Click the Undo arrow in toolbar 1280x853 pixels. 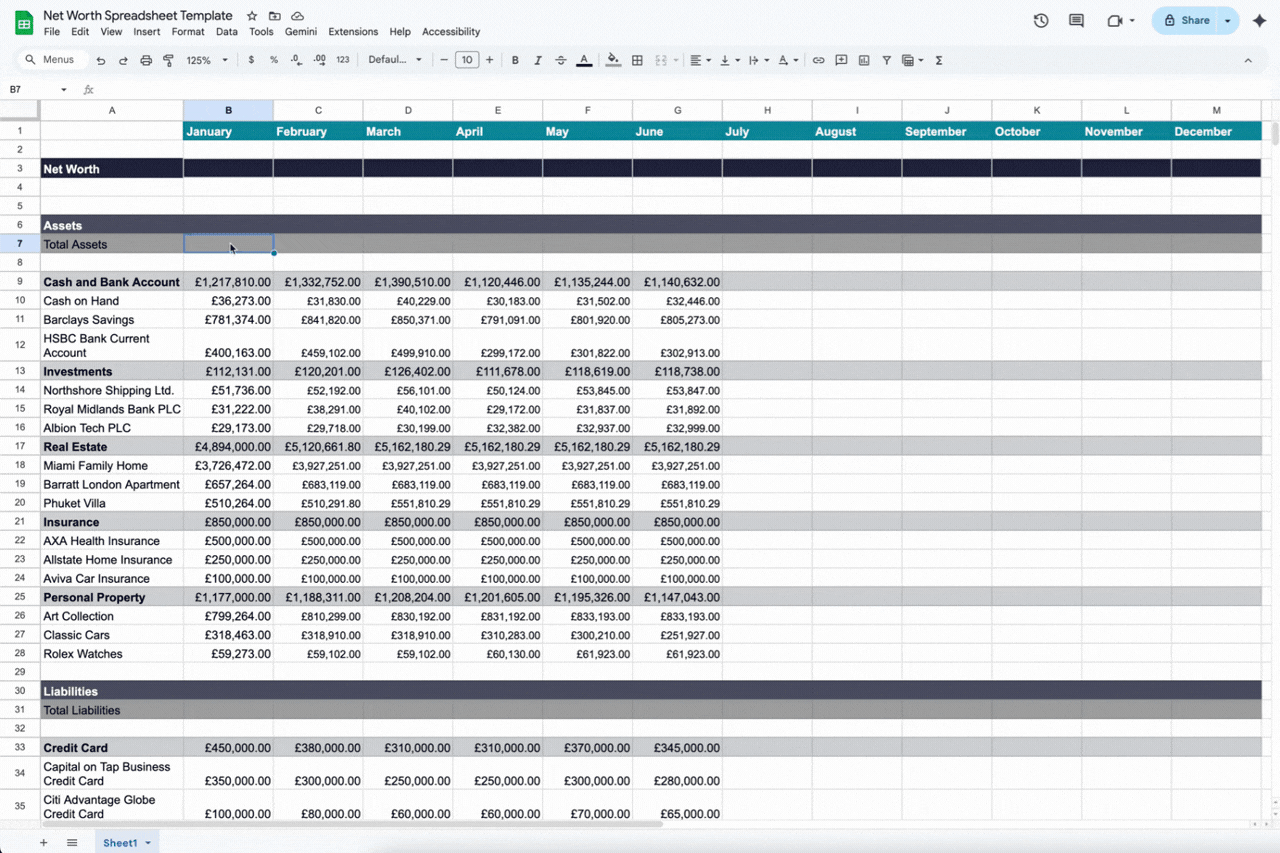point(101,60)
